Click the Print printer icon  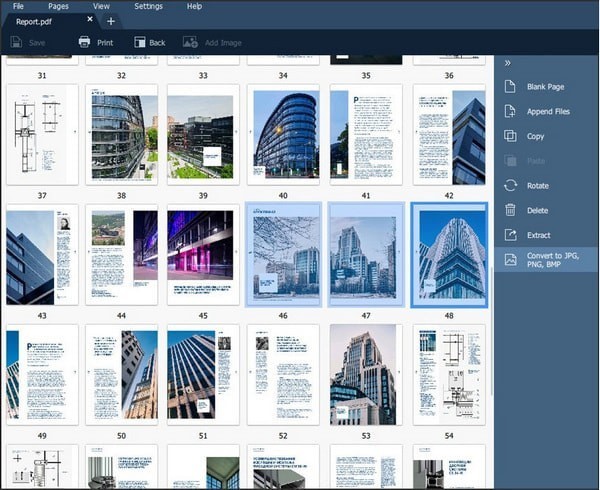click(x=84, y=42)
